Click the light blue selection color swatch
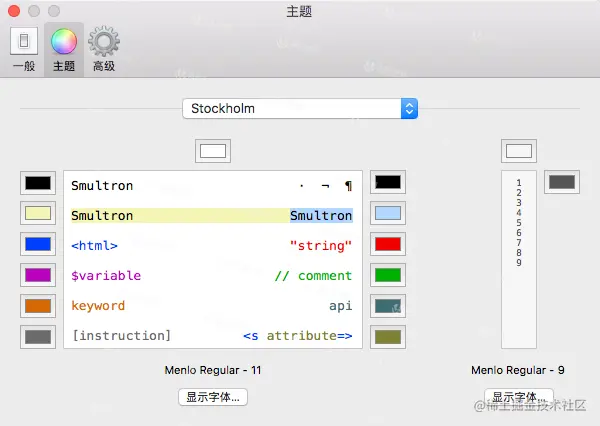The width and height of the screenshot is (600, 426). click(388, 213)
